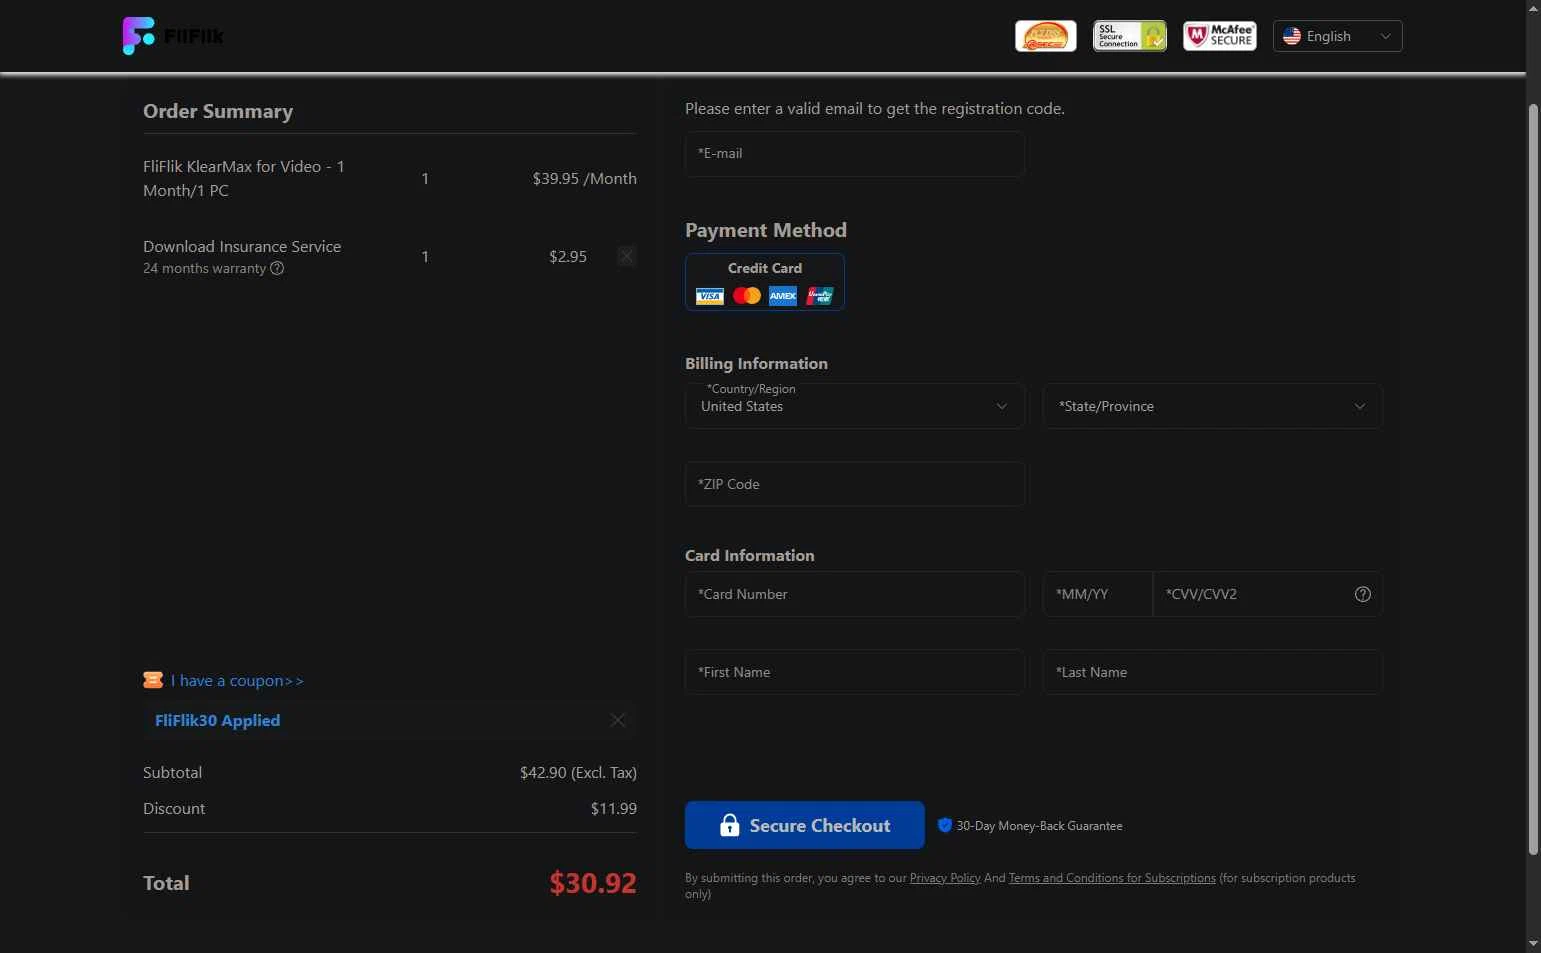The height and width of the screenshot is (953, 1541).
Task: Open the State/Province dropdown
Action: (x=1212, y=406)
